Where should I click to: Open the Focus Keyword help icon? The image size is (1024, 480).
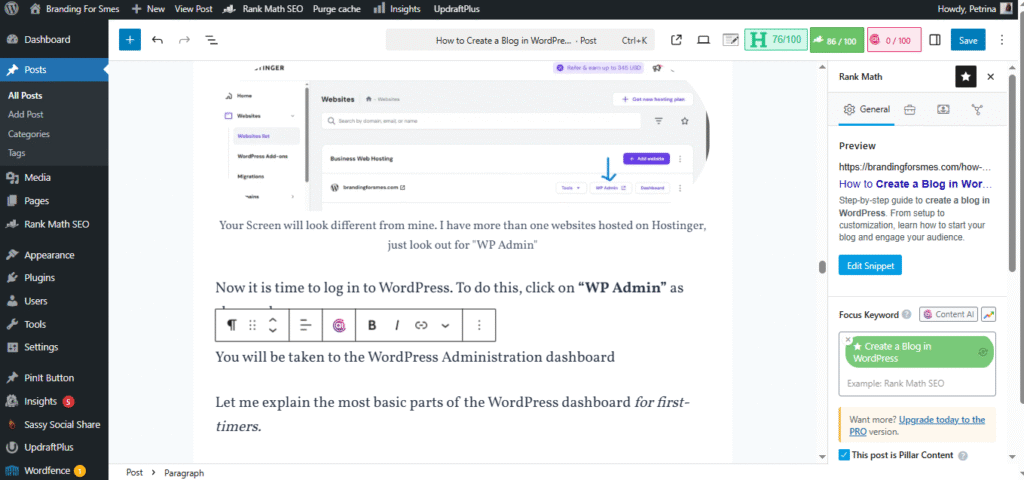(906, 315)
